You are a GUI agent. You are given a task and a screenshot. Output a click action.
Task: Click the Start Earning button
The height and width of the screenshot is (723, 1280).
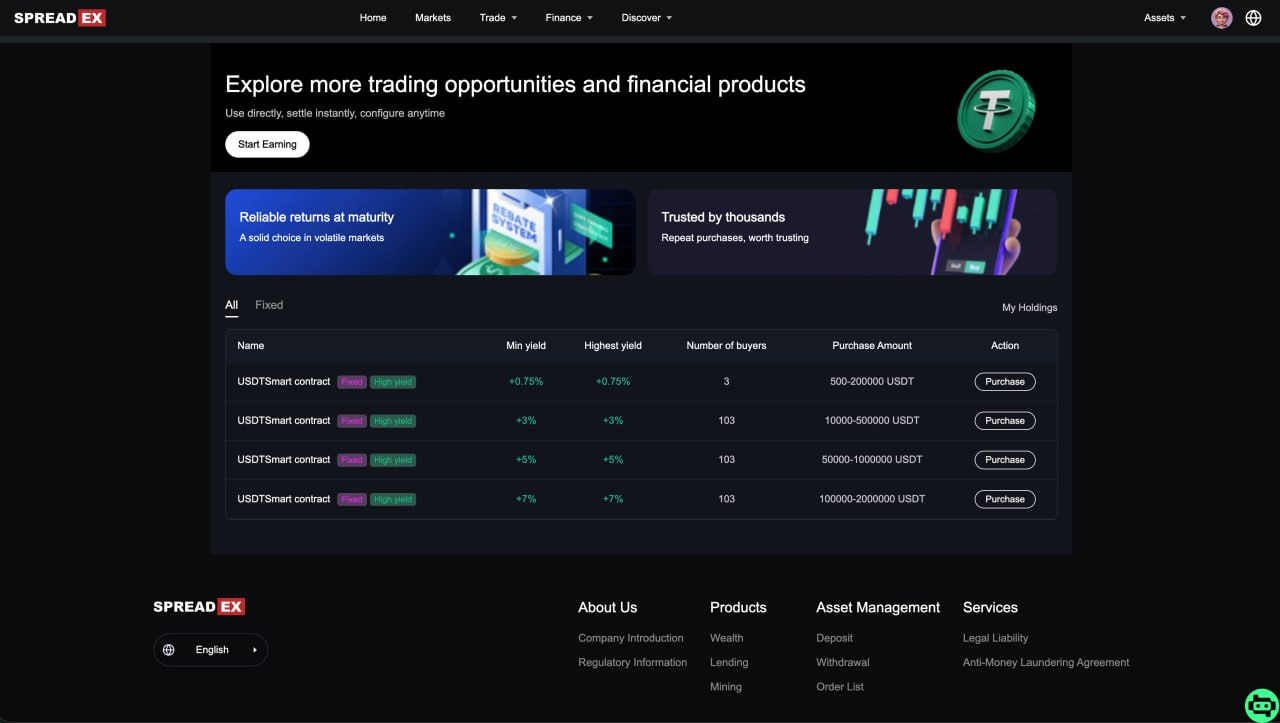(267, 144)
